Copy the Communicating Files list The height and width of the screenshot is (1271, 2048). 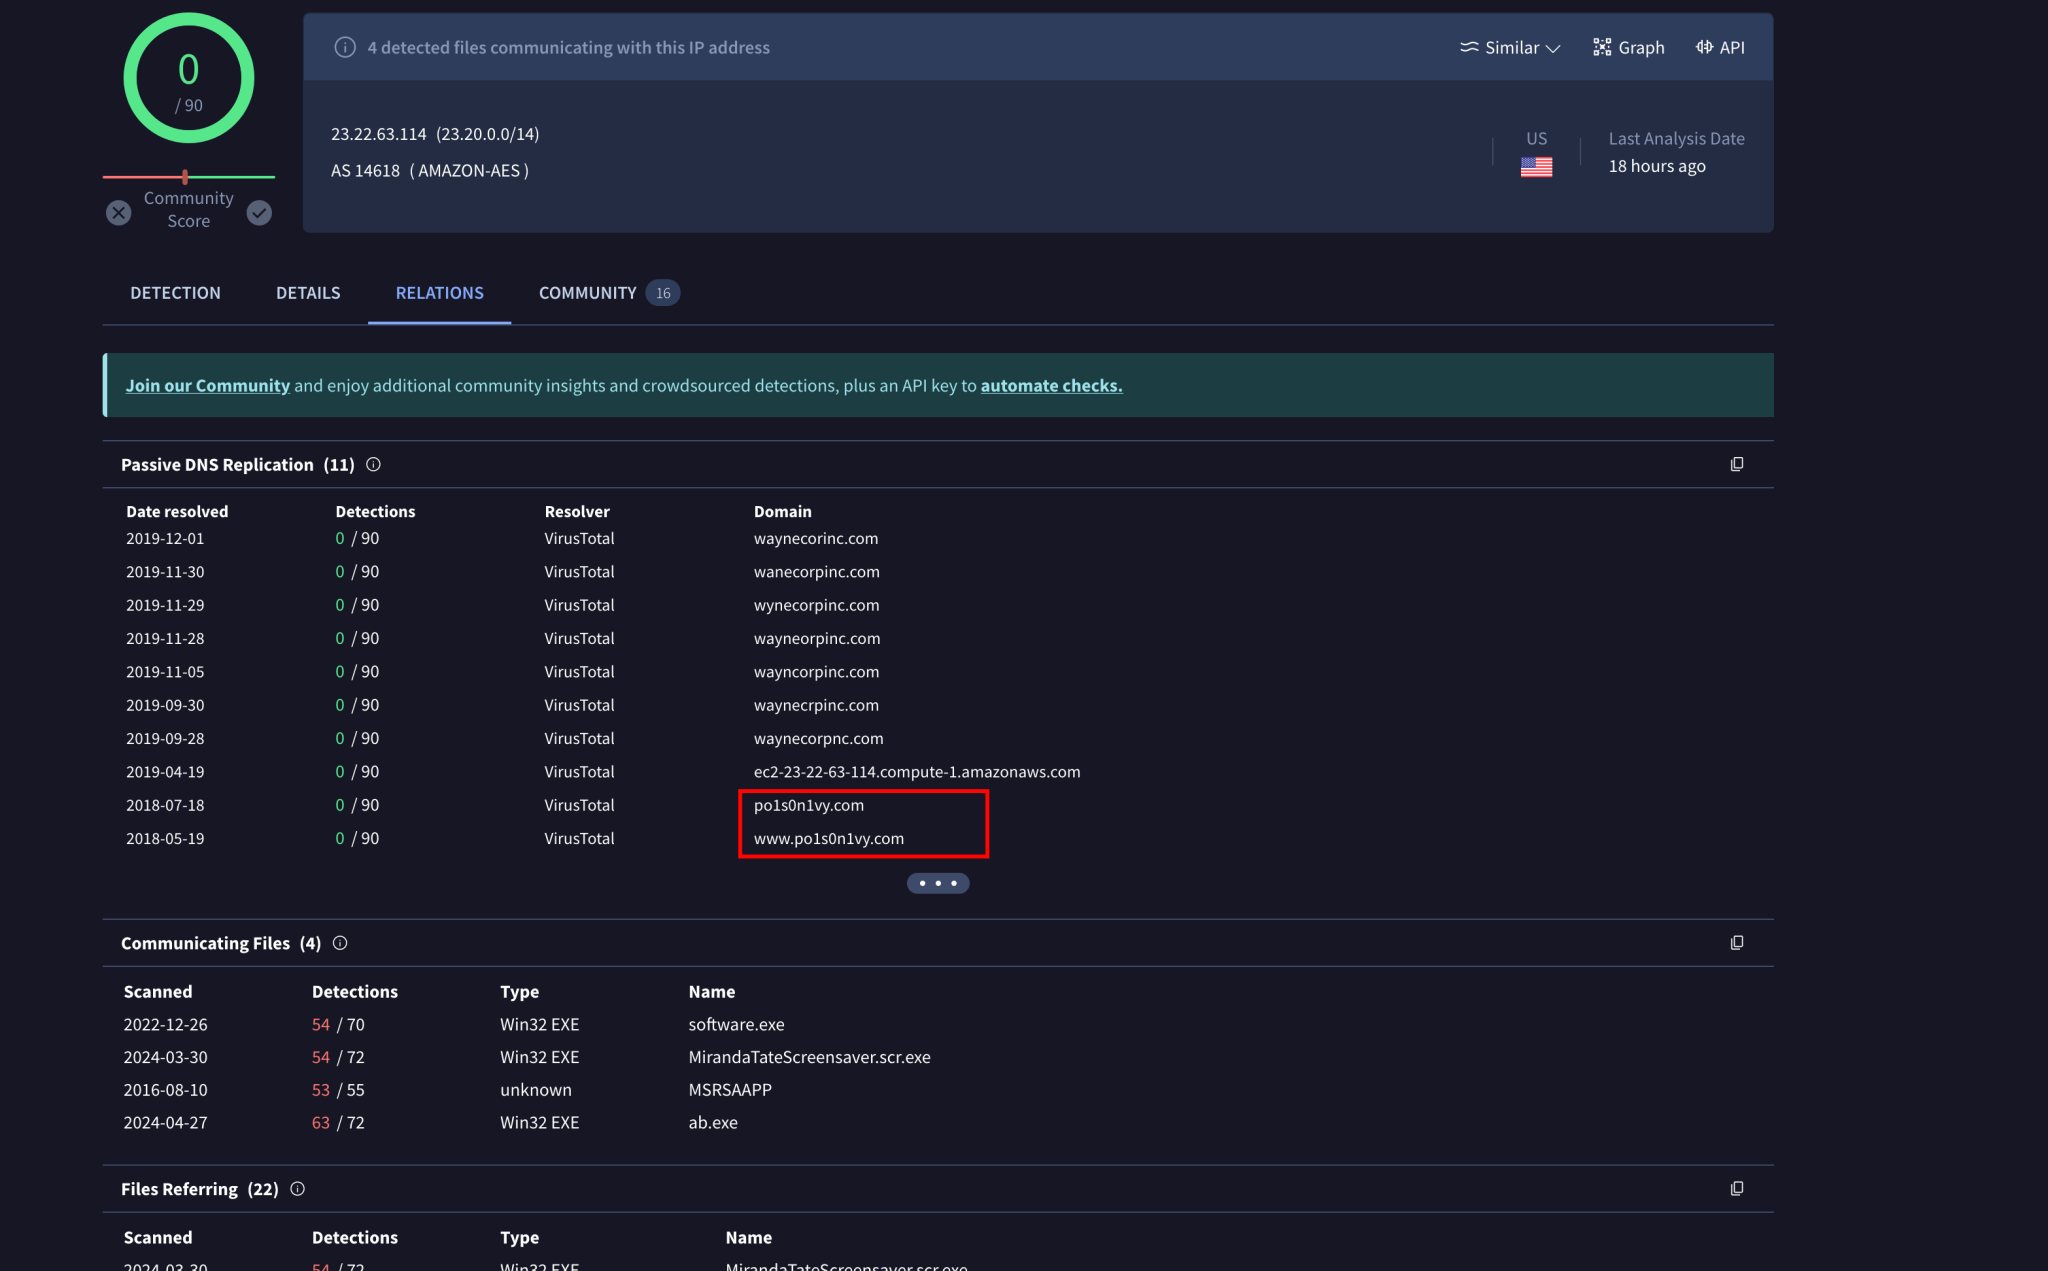(1737, 942)
